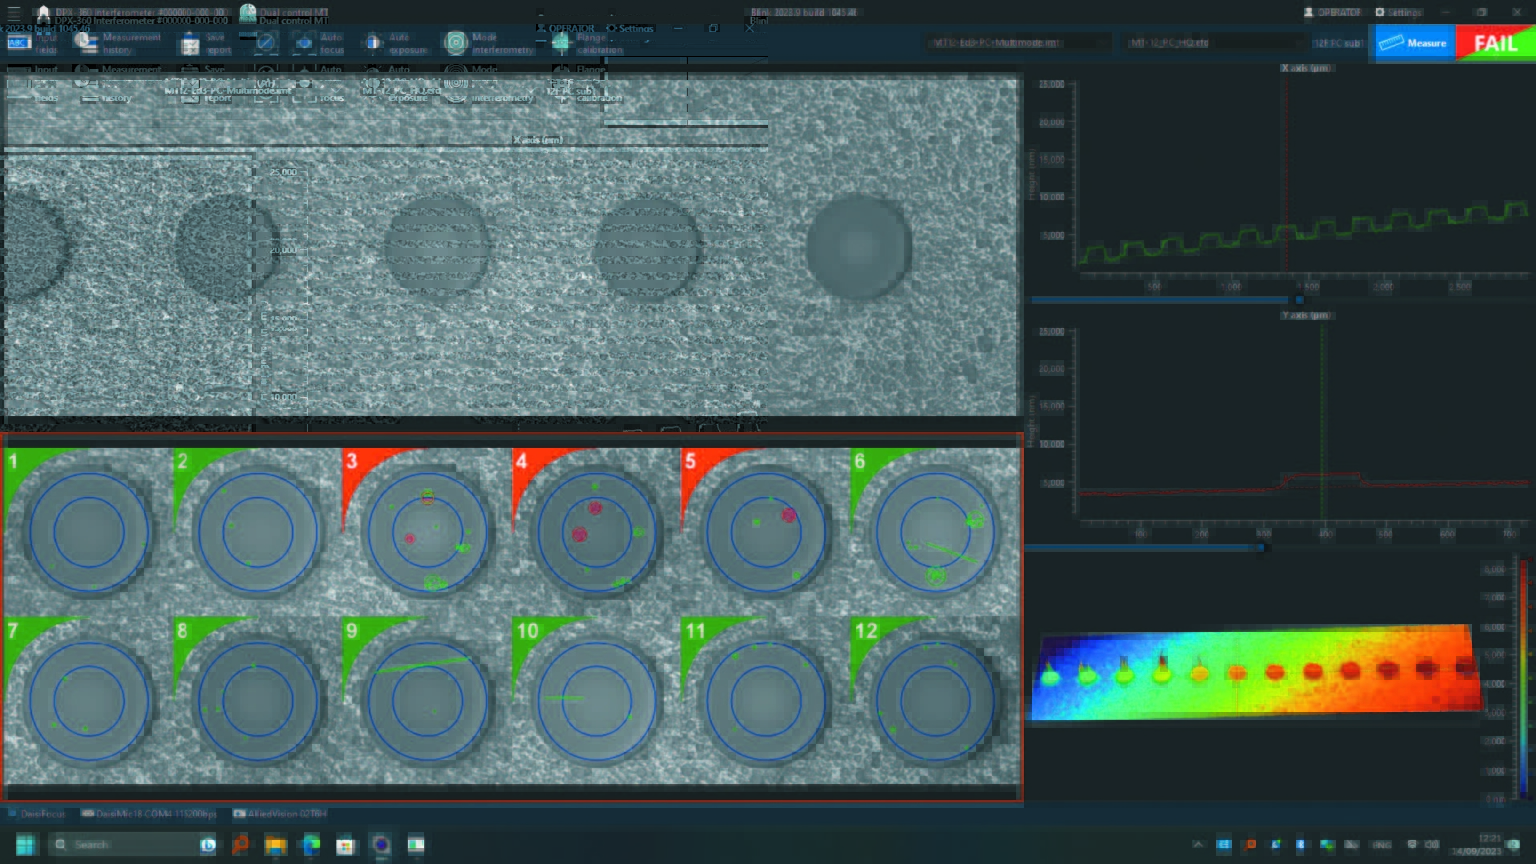
Task: Select the Auto focus tool
Action: pyautogui.click(x=305, y=43)
